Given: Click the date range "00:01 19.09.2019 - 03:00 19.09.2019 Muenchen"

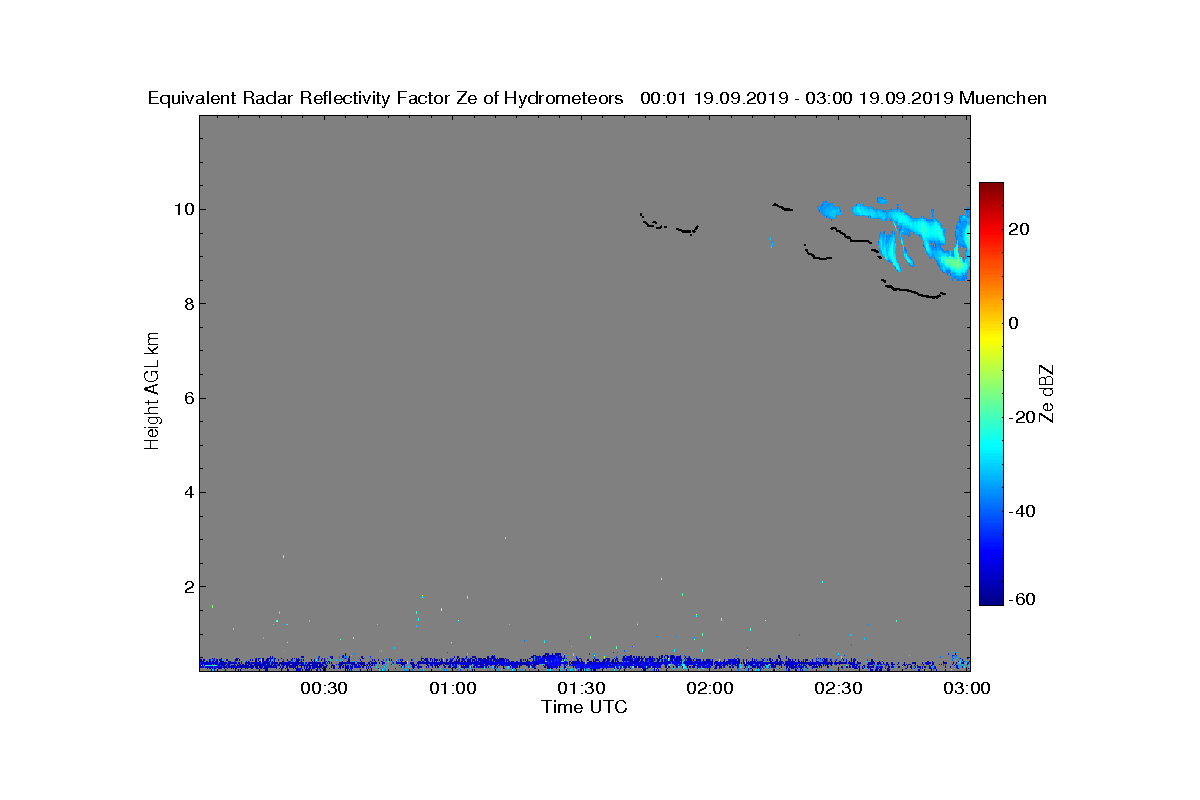Looking at the screenshot, I should coord(843,98).
